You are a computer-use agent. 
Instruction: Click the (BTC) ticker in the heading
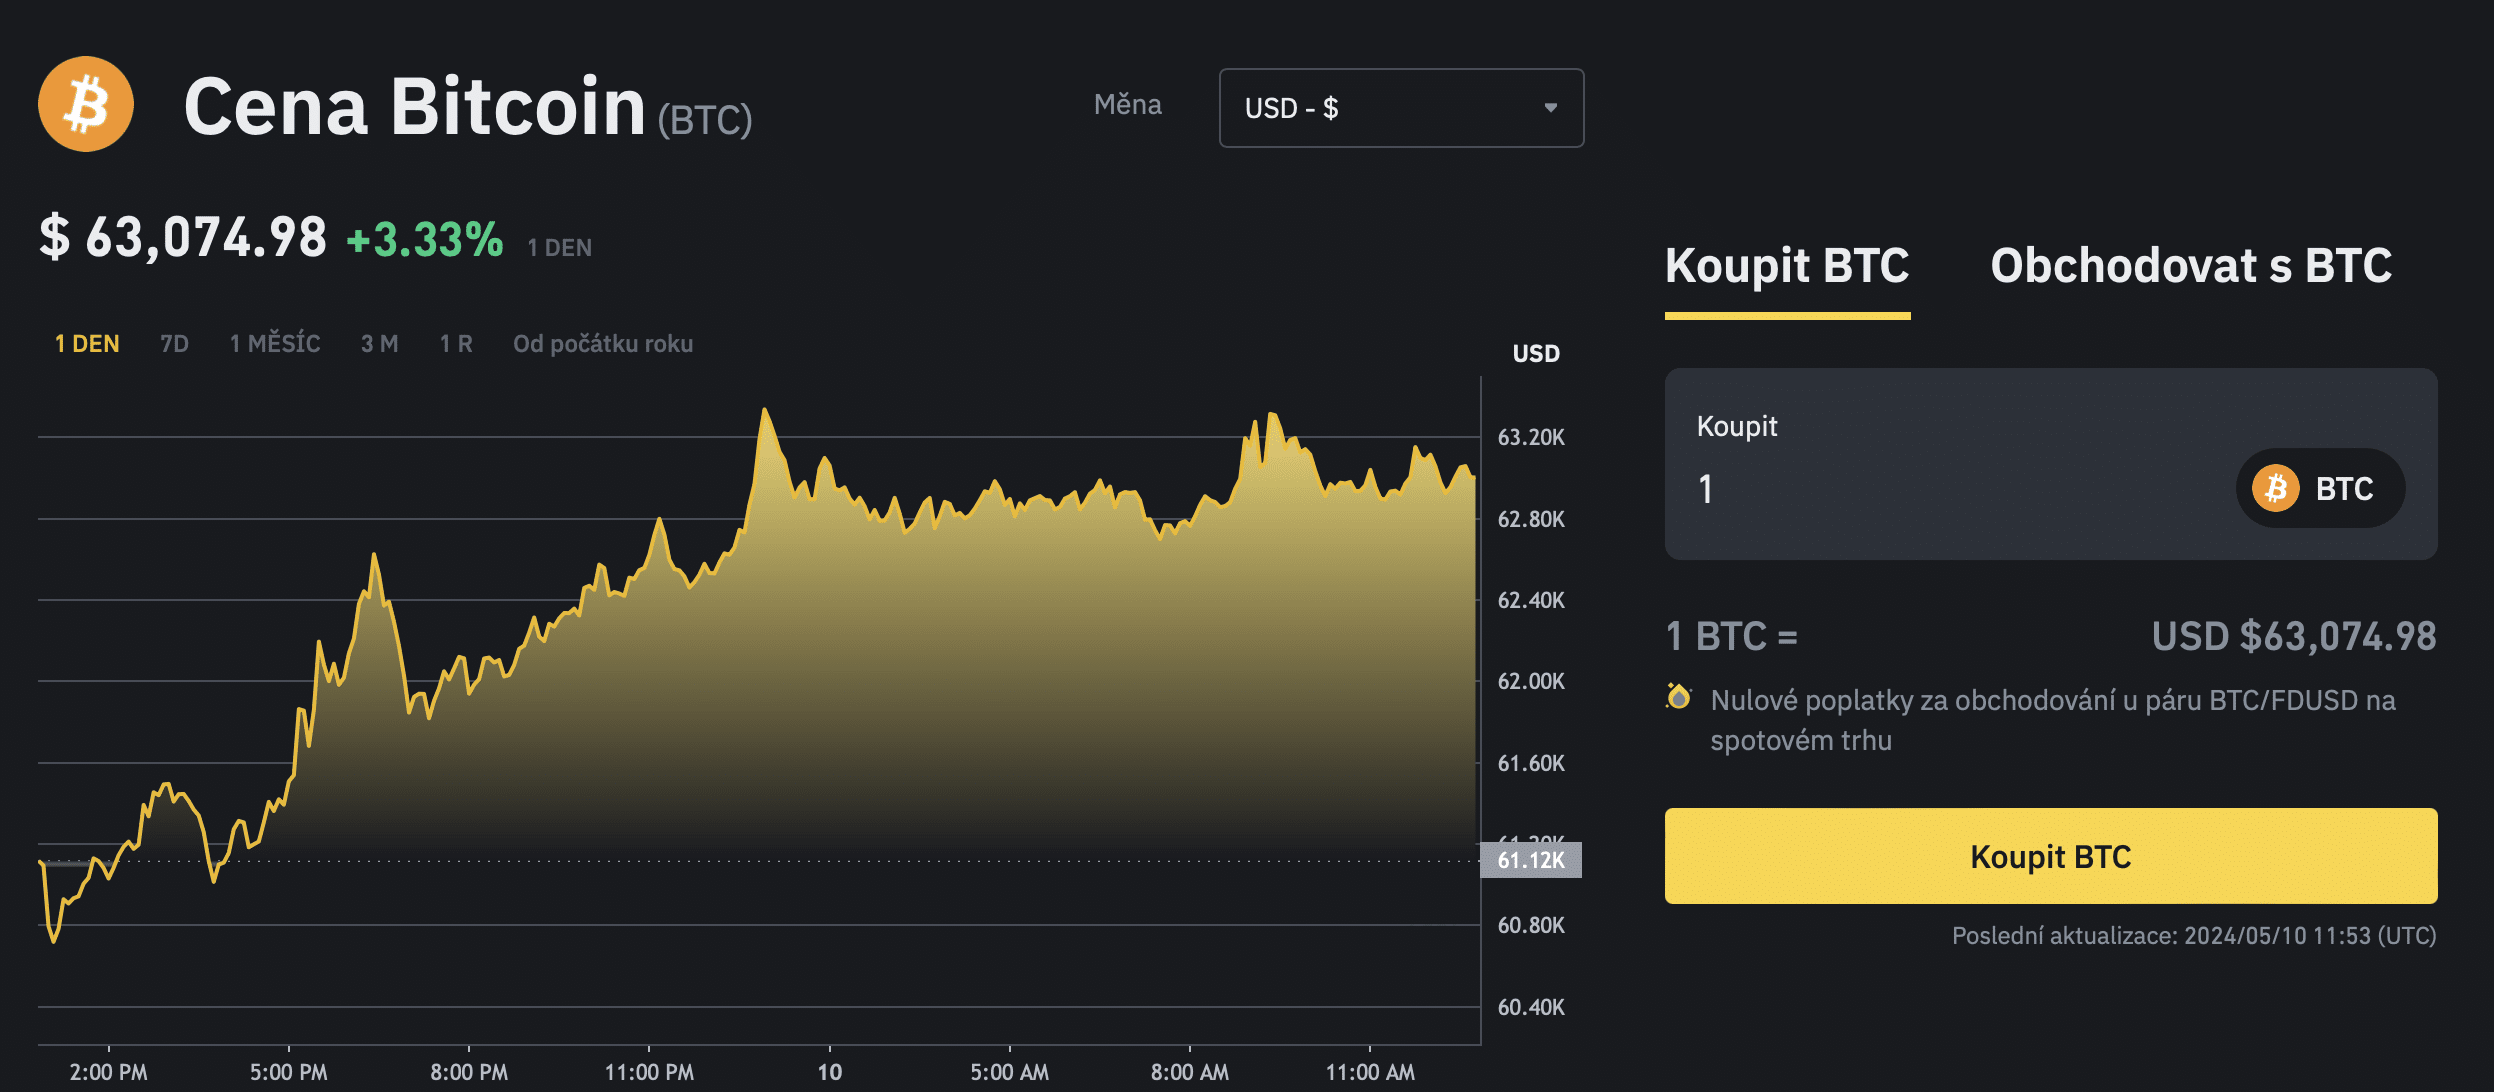pyautogui.click(x=705, y=120)
